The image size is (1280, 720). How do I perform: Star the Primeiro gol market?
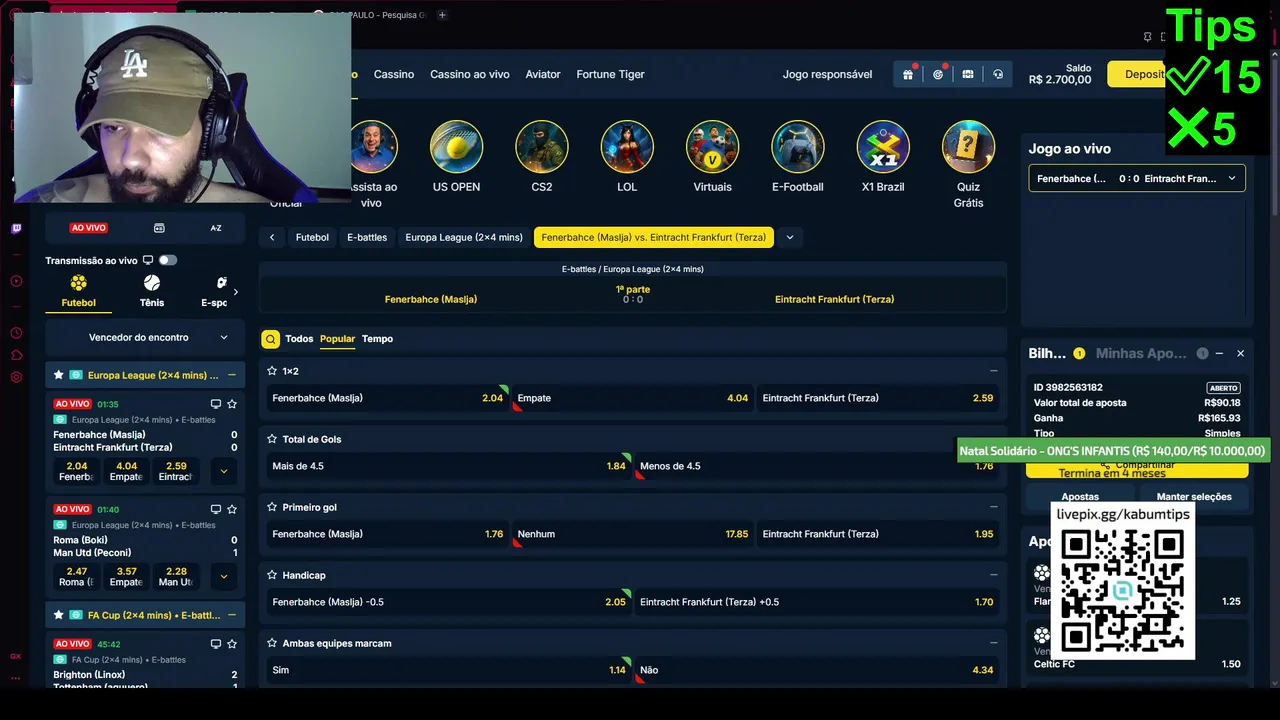272,507
